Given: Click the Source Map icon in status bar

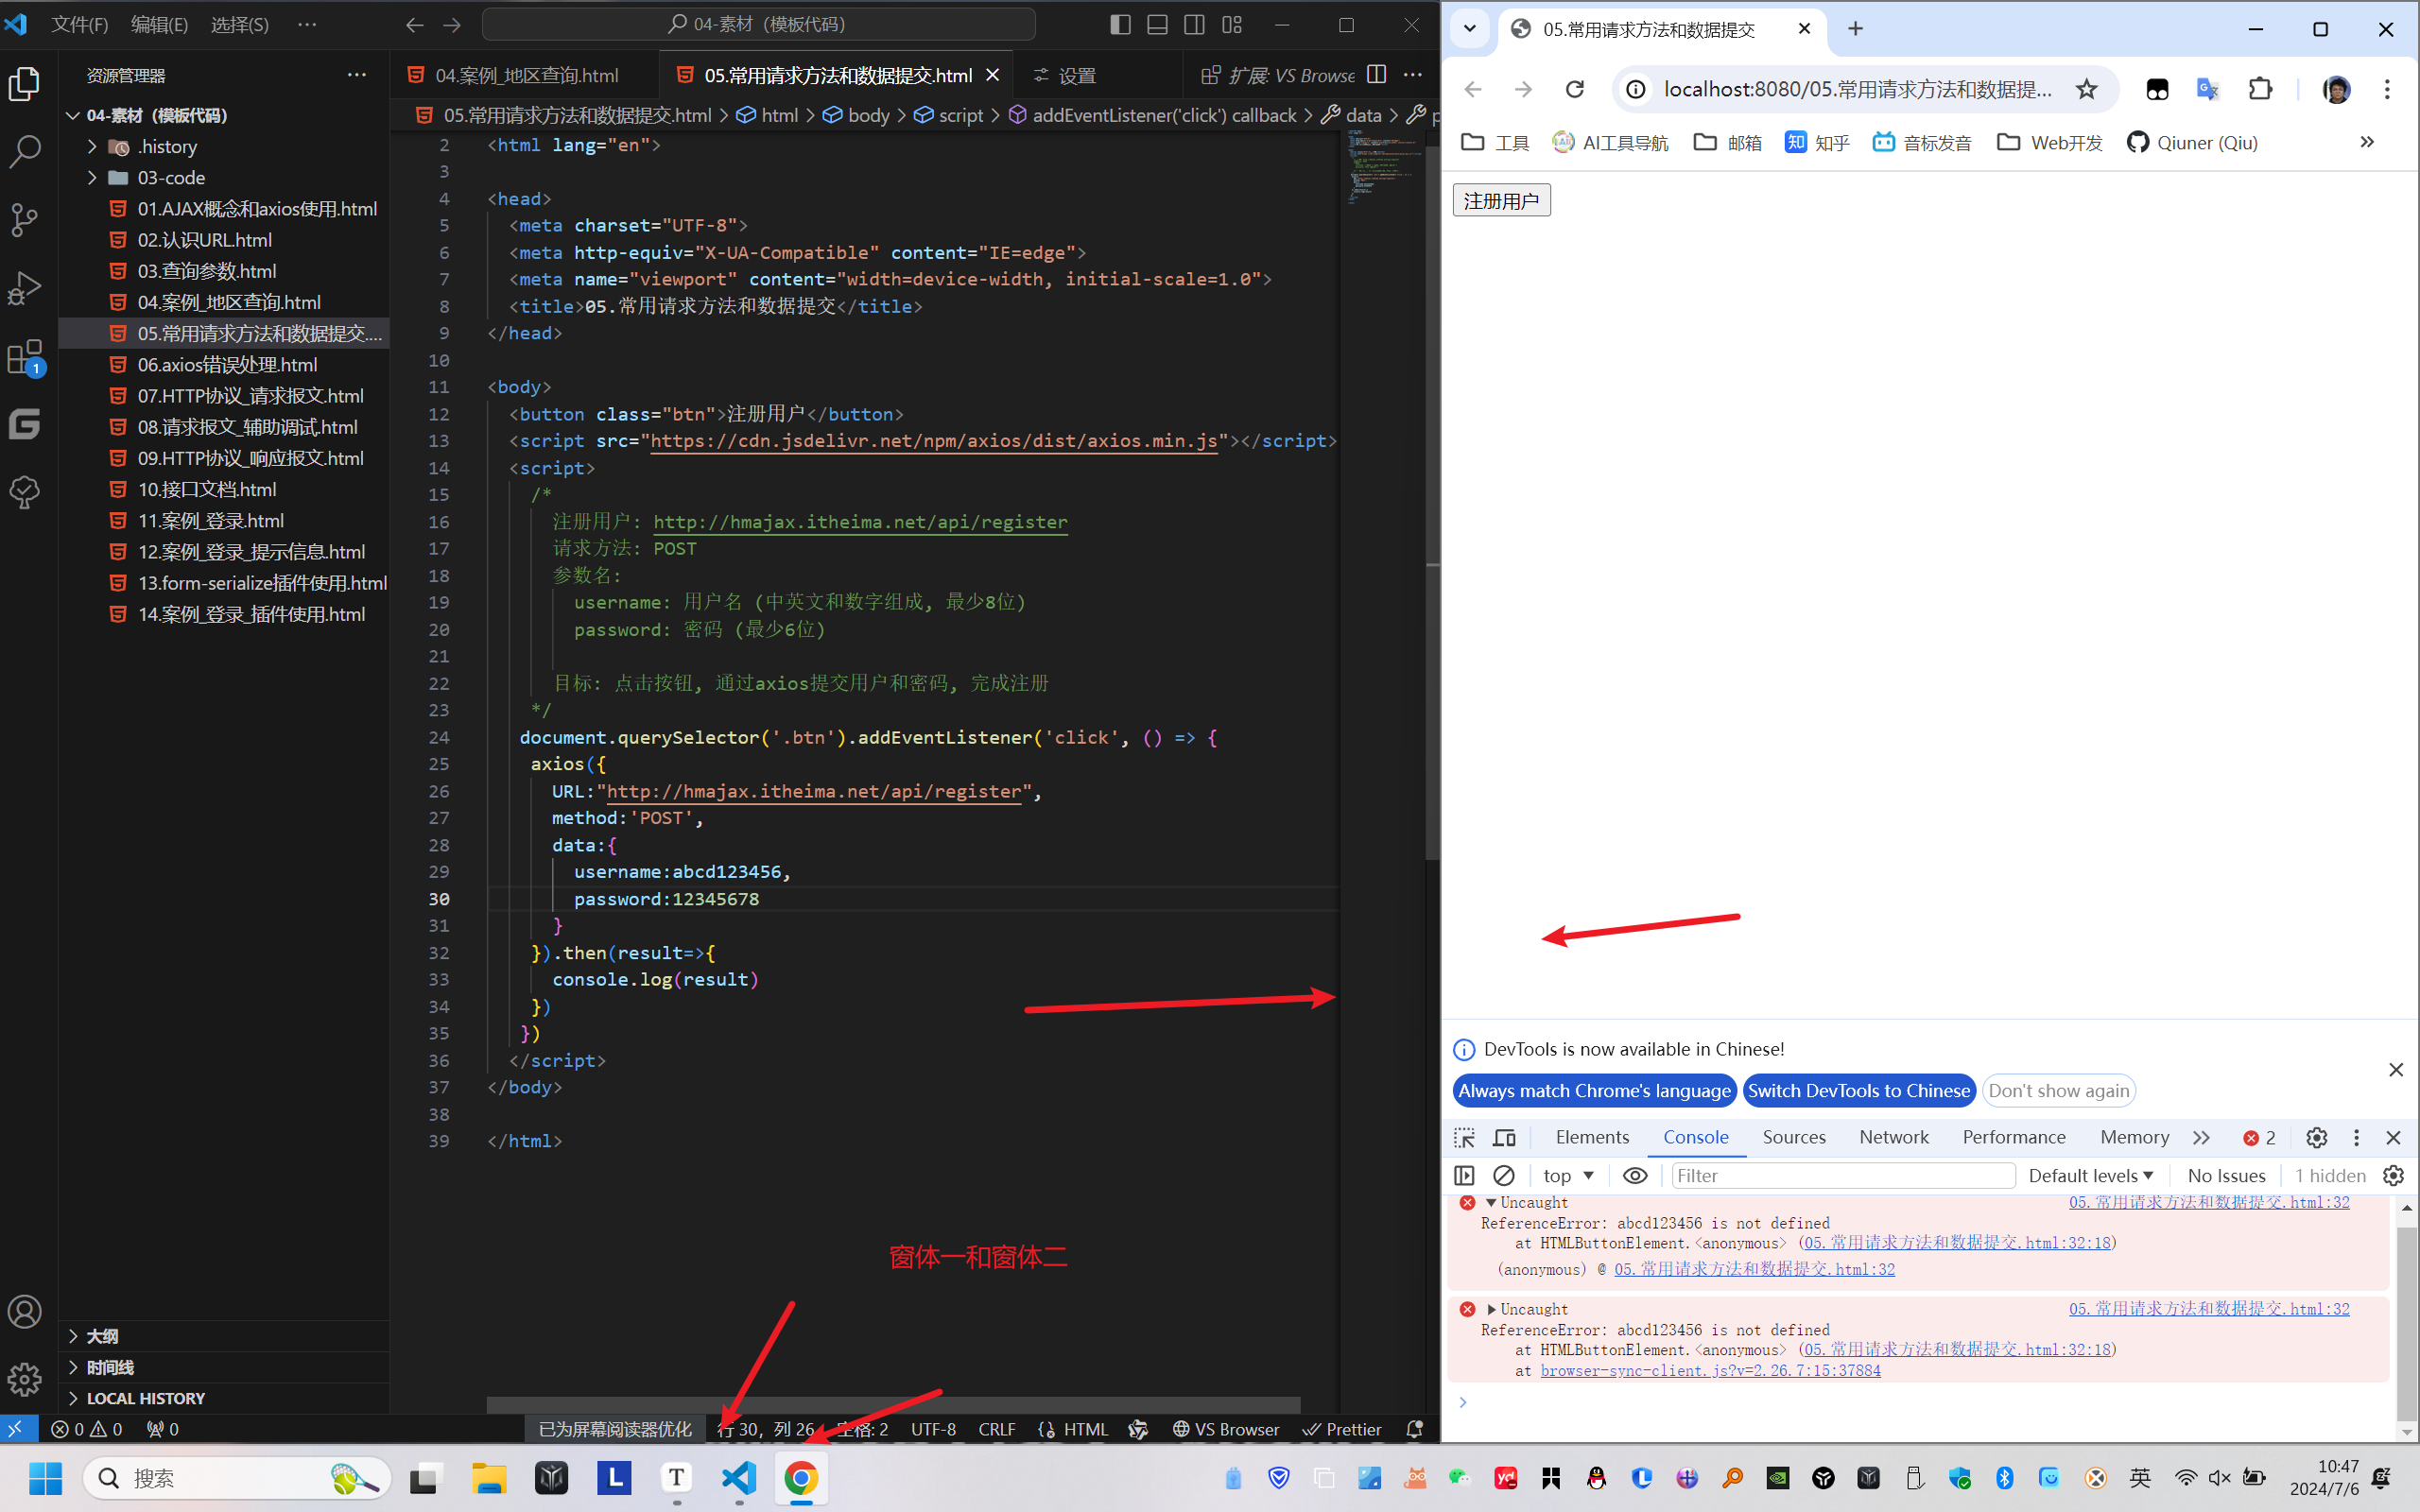Looking at the screenshot, I should pos(1139,1429).
